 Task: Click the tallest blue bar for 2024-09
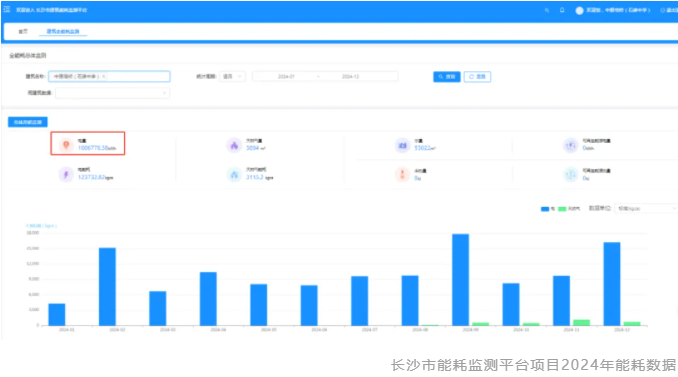(x=461, y=280)
